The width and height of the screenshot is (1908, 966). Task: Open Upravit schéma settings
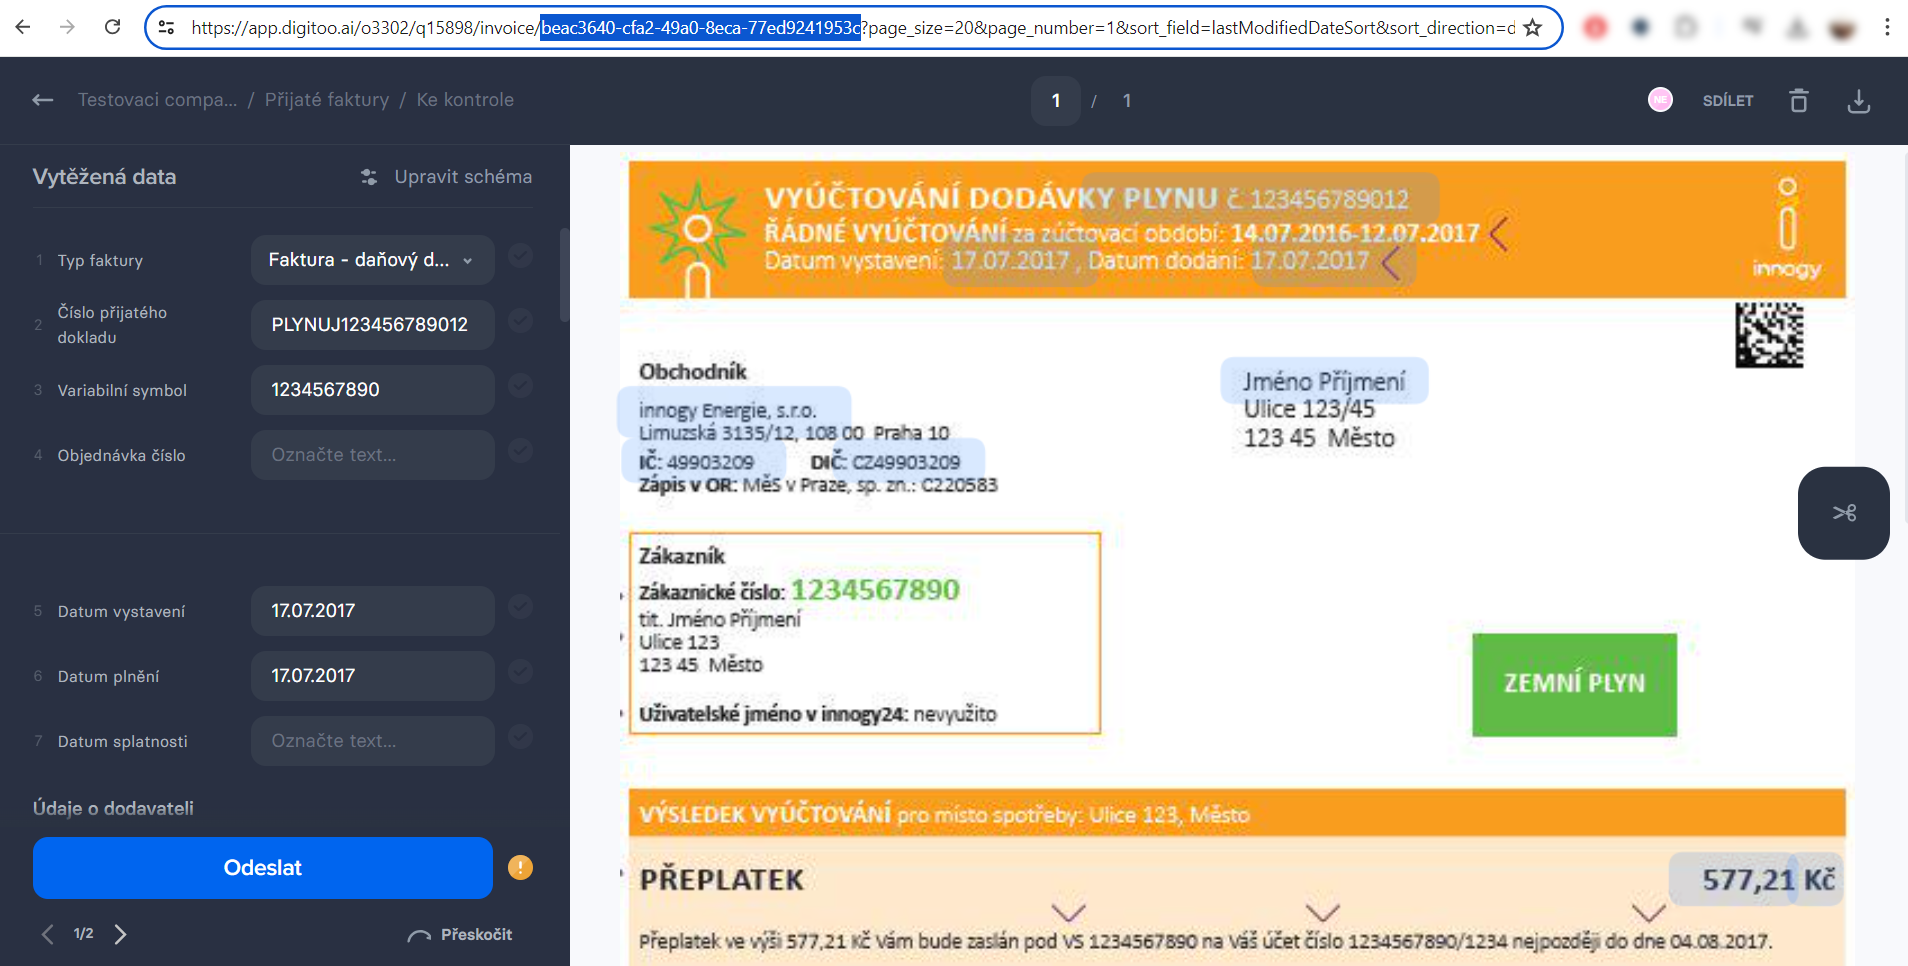point(446,177)
